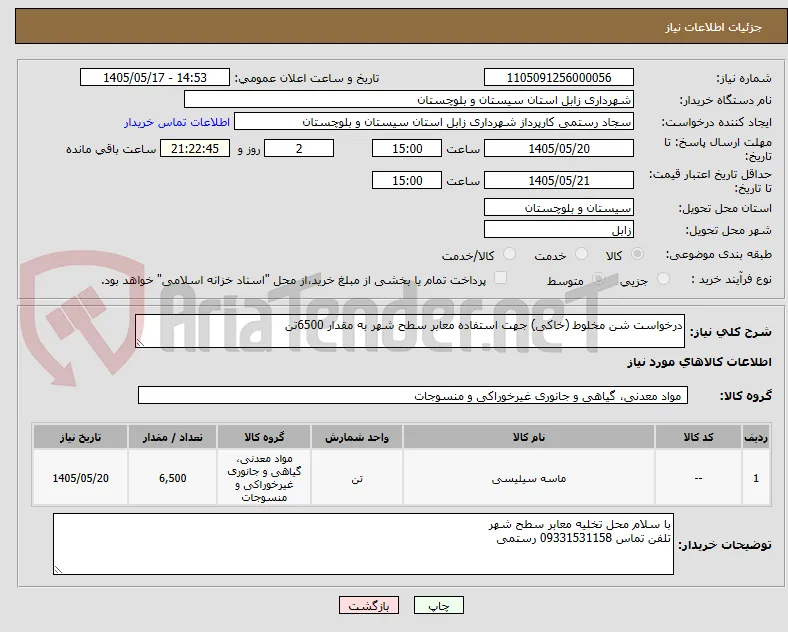
Task: Click the تاریخ نیاز column header
Action: pyautogui.click(x=80, y=437)
